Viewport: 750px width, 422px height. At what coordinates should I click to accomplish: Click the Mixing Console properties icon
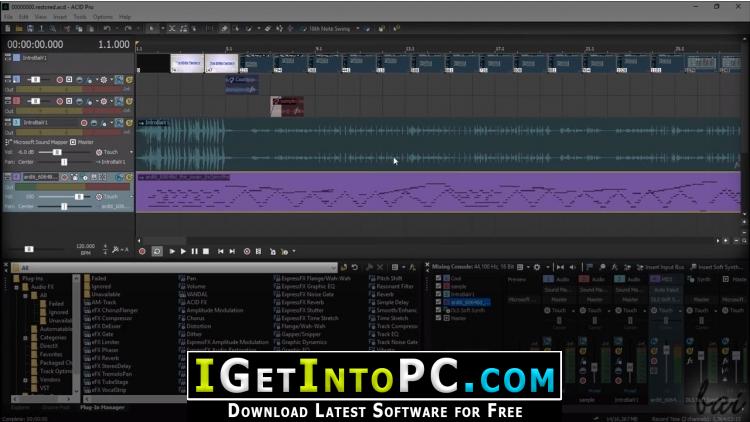pos(520,267)
